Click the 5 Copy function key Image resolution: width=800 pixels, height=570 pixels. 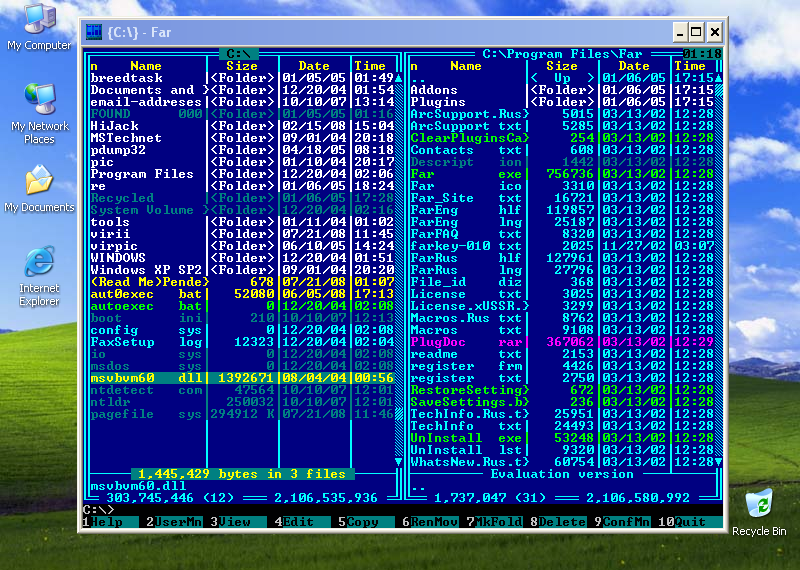[366, 522]
